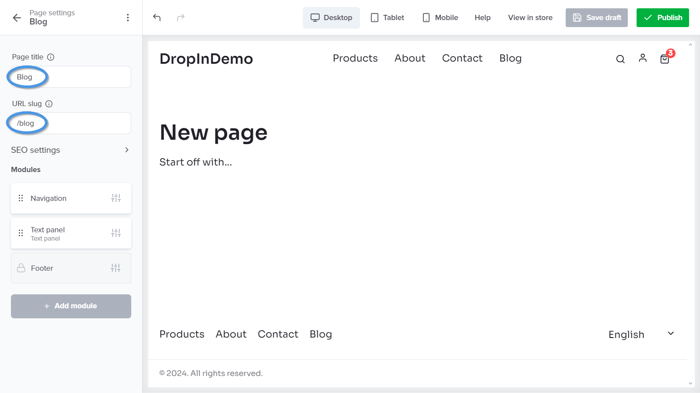Switch to Mobile preview
Screen dimensions: 700x393
tap(440, 18)
